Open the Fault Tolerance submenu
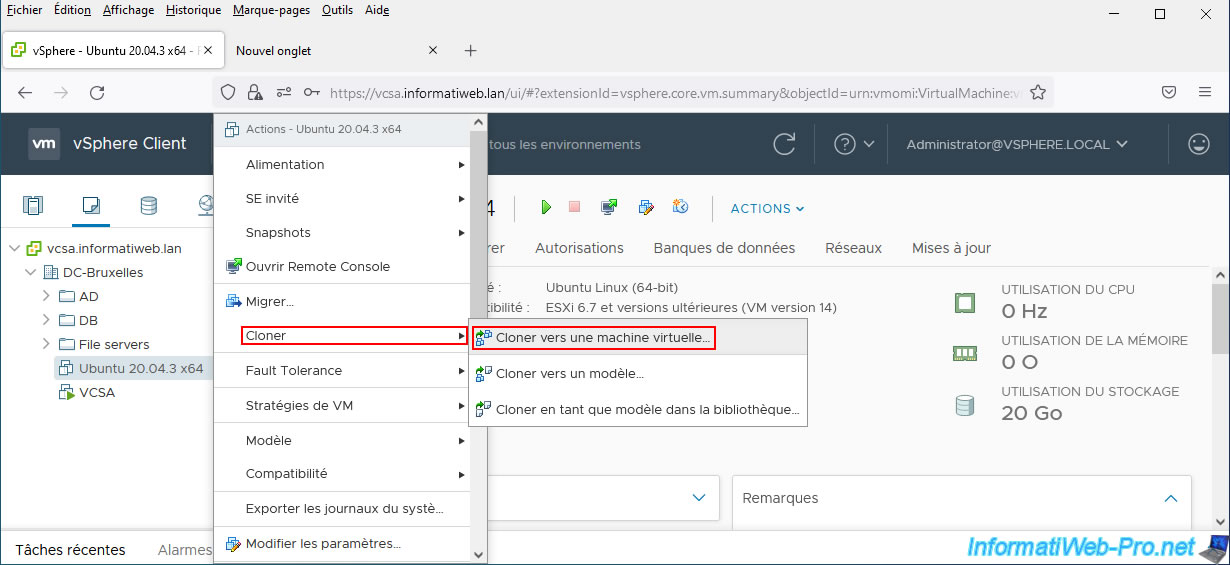1230x565 pixels. click(343, 370)
